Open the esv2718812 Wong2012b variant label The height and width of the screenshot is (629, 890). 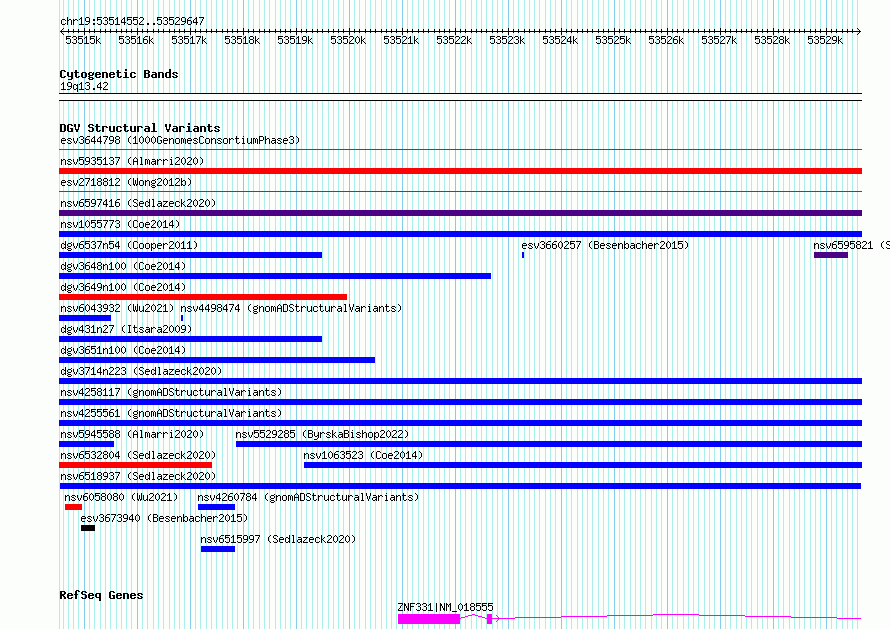[126, 182]
